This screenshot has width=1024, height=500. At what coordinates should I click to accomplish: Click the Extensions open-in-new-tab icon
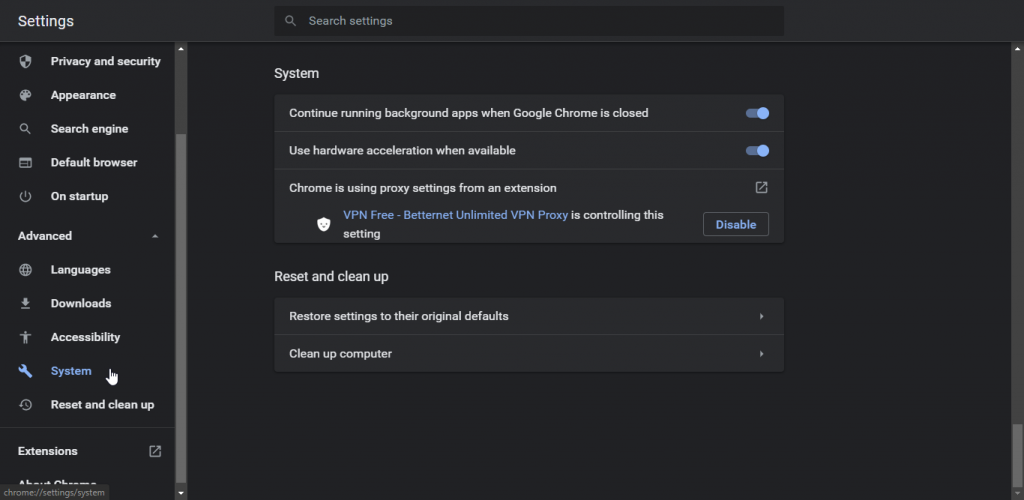[x=155, y=451]
